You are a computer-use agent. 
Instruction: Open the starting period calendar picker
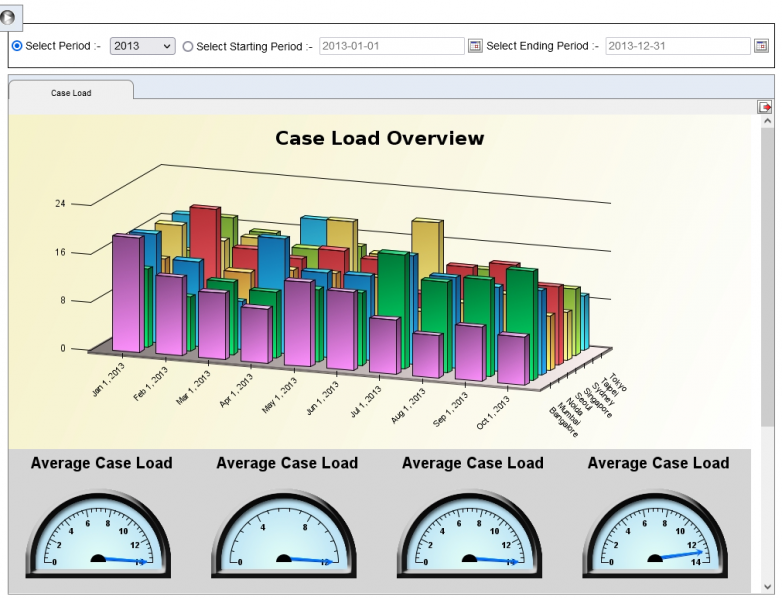(x=476, y=46)
